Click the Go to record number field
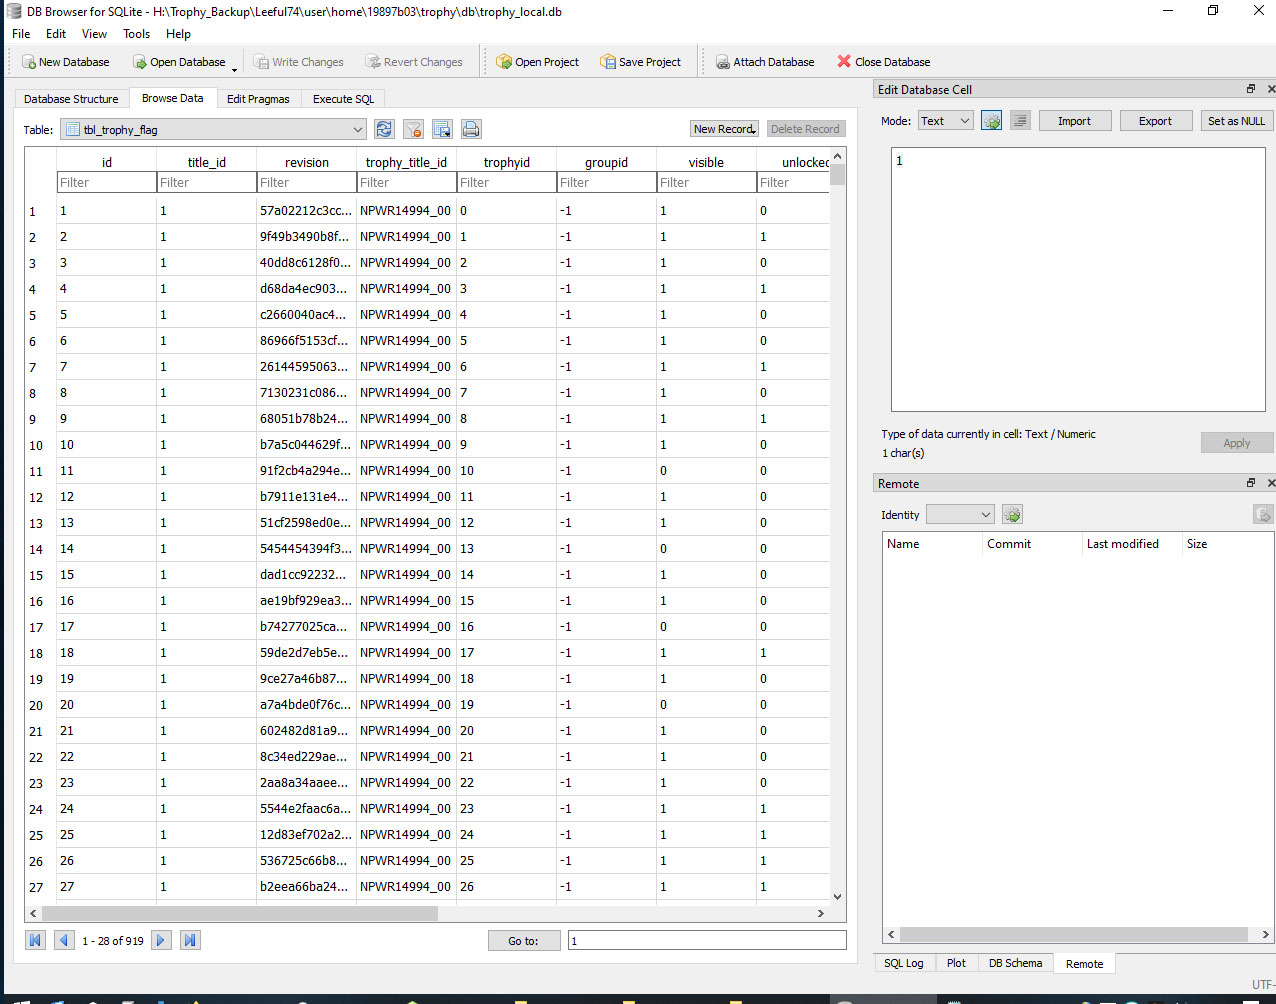The height and width of the screenshot is (1004, 1276). (x=707, y=940)
